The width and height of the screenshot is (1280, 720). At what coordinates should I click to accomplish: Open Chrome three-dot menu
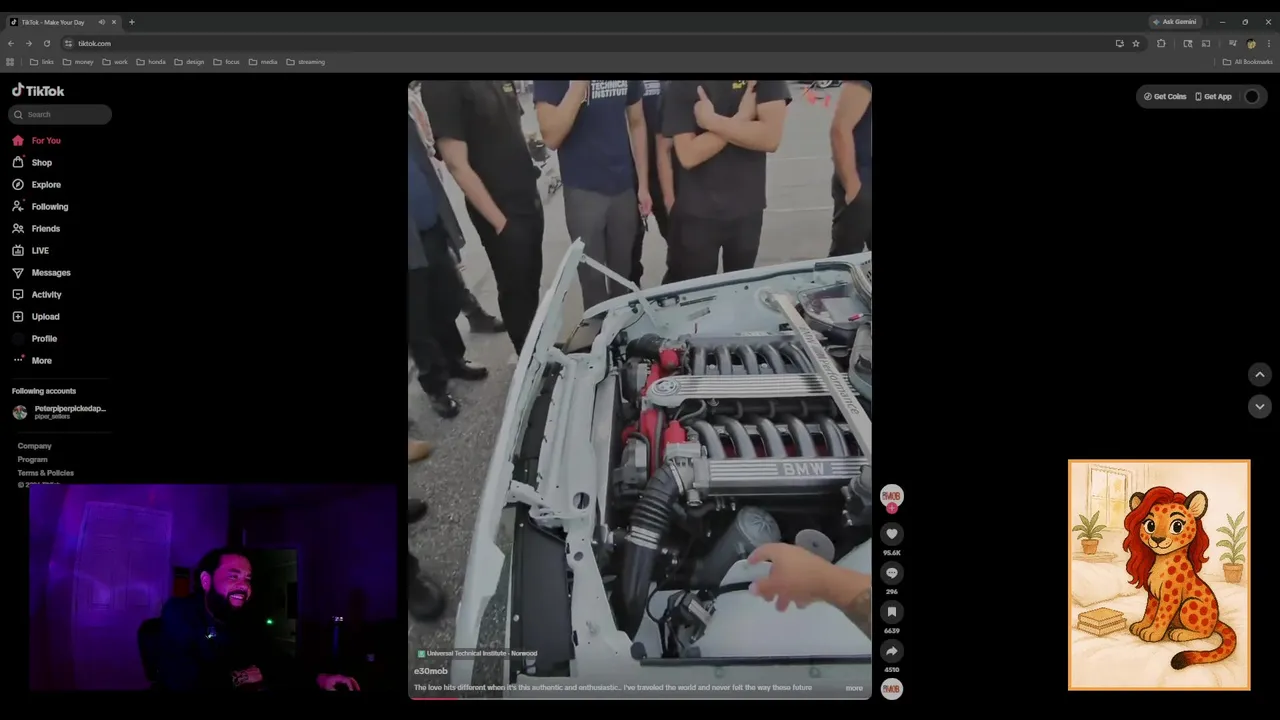pos(1269,43)
